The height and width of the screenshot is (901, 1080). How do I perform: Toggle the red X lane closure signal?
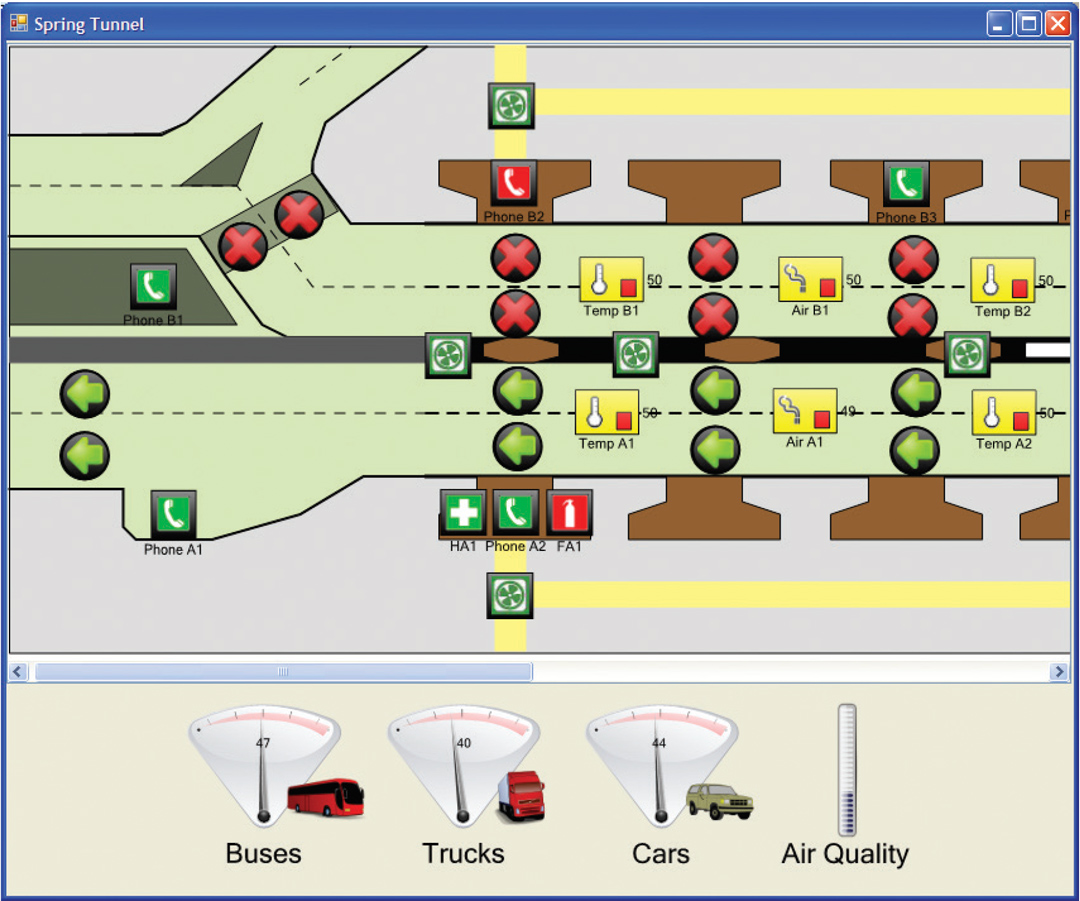pyautogui.click(x=515, y=258)
